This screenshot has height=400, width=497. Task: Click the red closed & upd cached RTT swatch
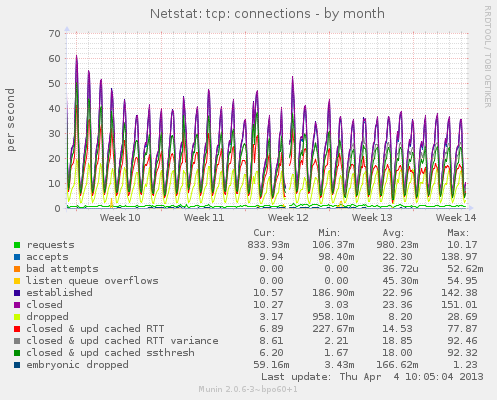pyautogui.click(x=17, y=329)
